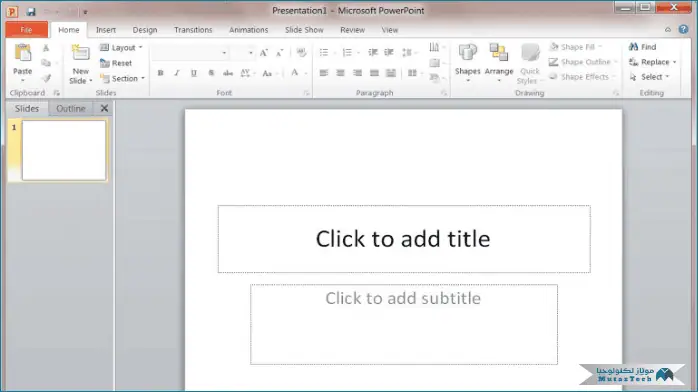The height and width of the screenshot is (392, 698).
Task: Click the New Slide icon
Action: (80, 54)
